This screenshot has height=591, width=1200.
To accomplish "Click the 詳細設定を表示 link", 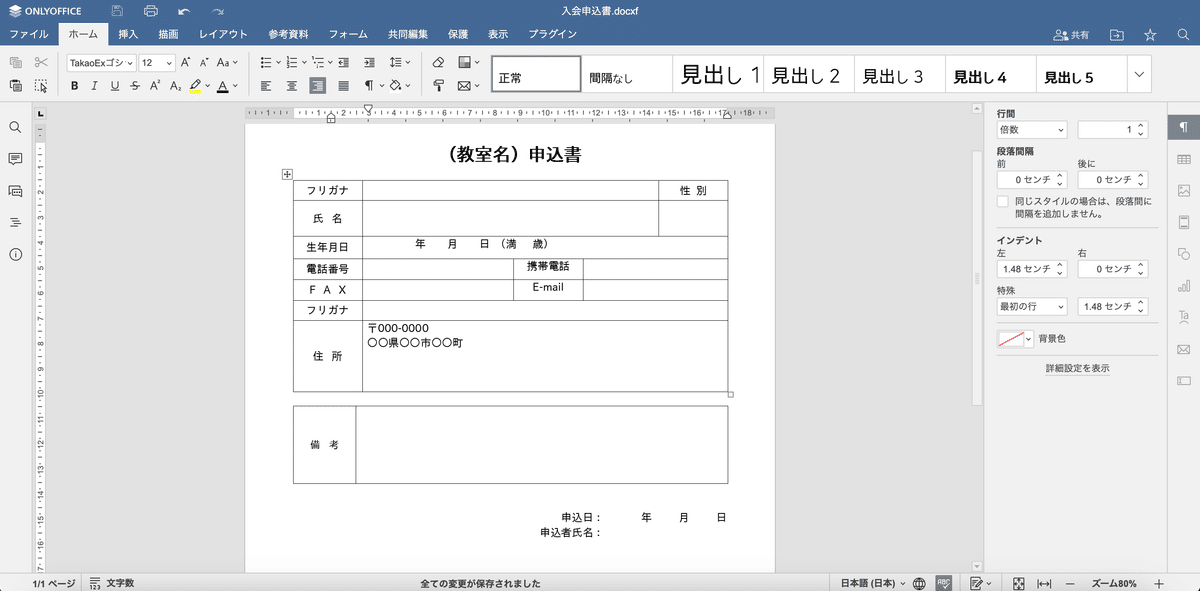I will (x=1077, y=369).
